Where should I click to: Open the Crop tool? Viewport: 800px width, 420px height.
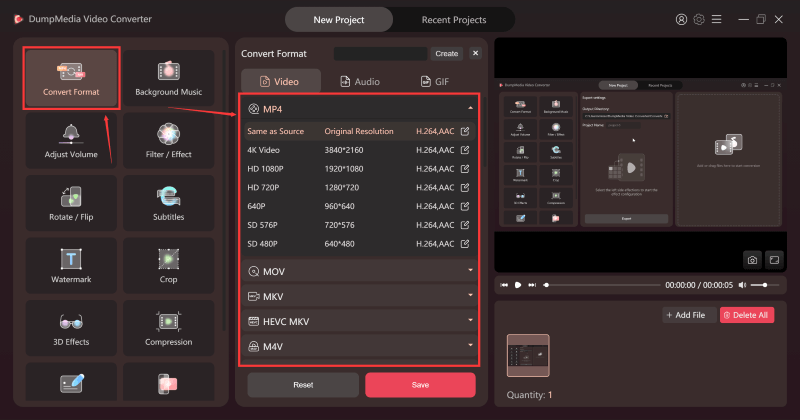click(x=168, y=266)
